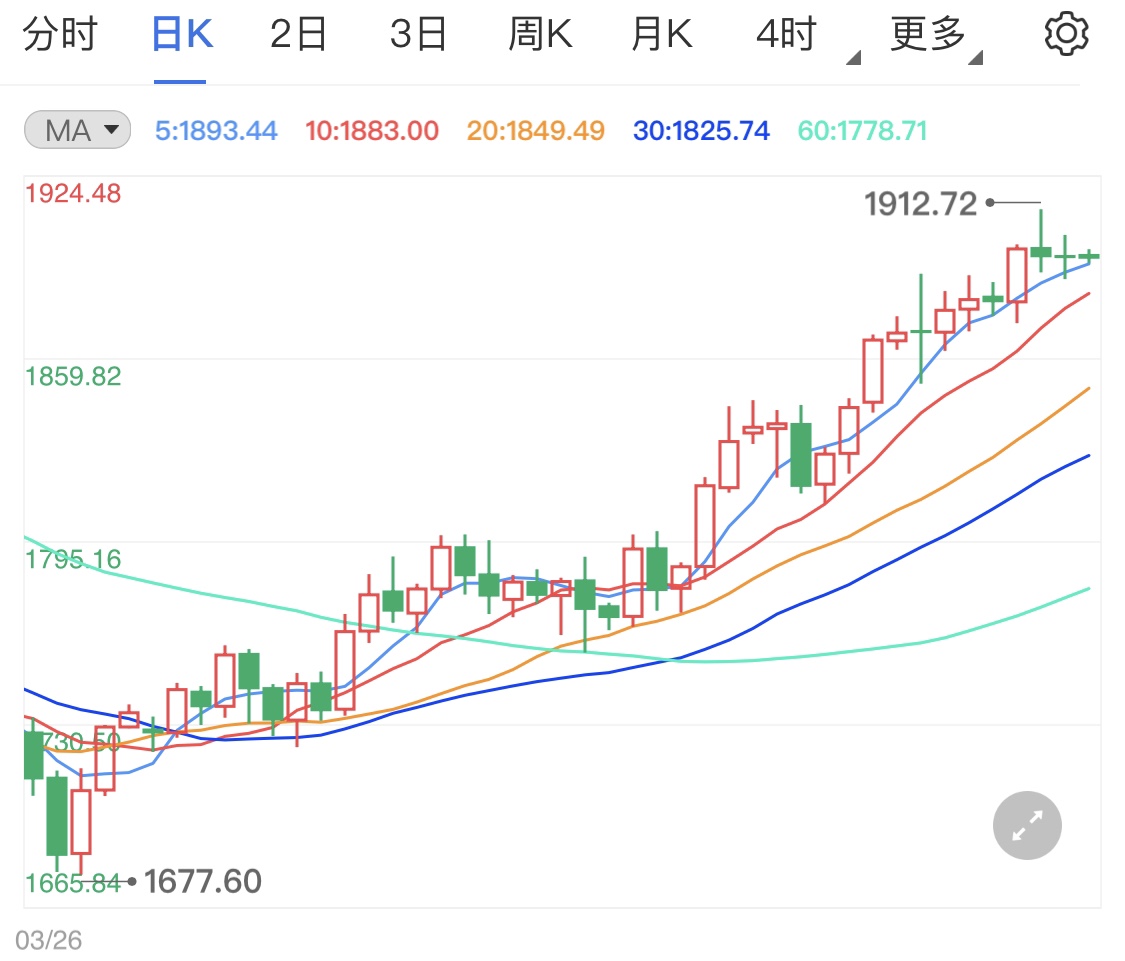Open the MA indicator dropdown
This screenshot has width=1125, height=961.
click(77, 130)
